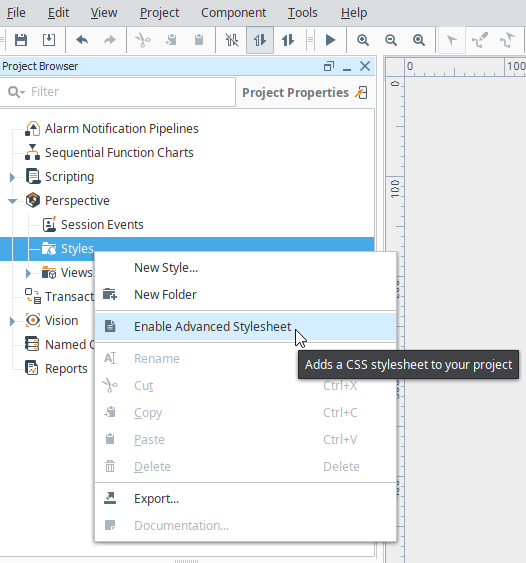Open the Component menu

233,13
